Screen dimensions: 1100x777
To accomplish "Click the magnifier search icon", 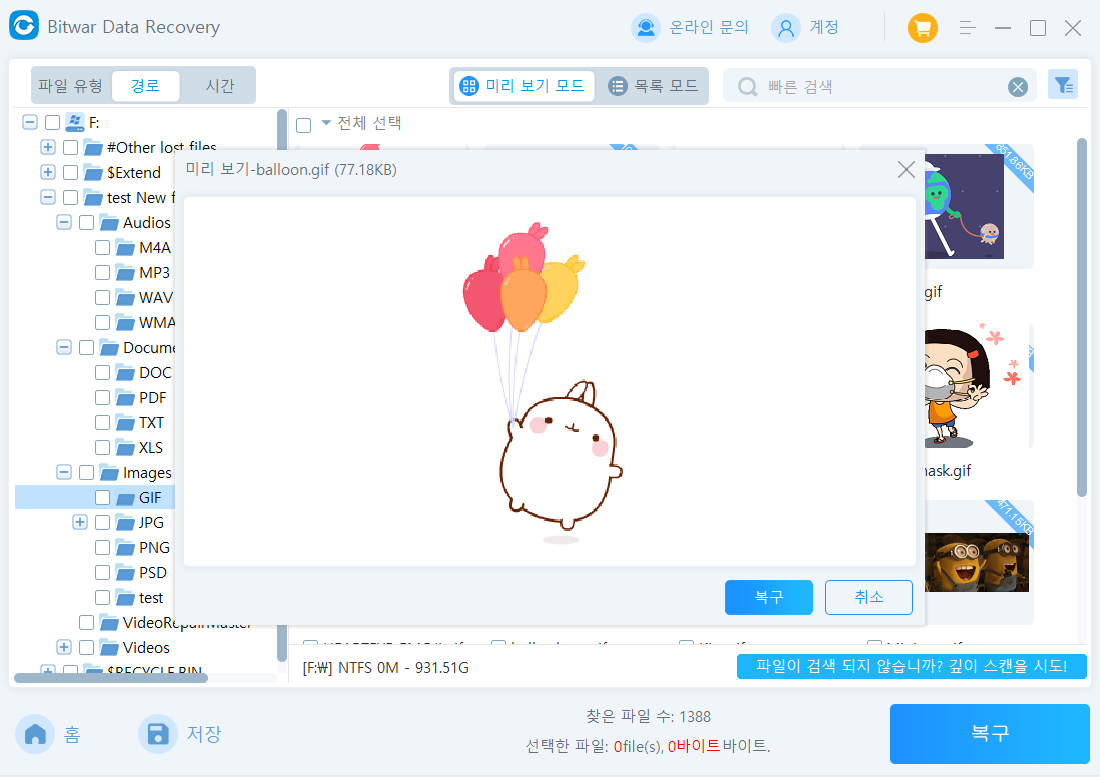I will pos(748,87).
